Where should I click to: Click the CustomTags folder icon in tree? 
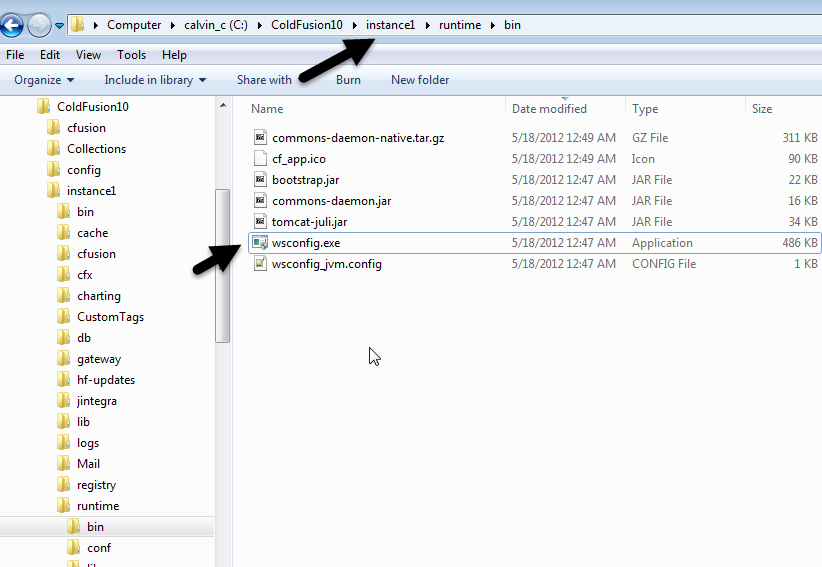point(63,316)
